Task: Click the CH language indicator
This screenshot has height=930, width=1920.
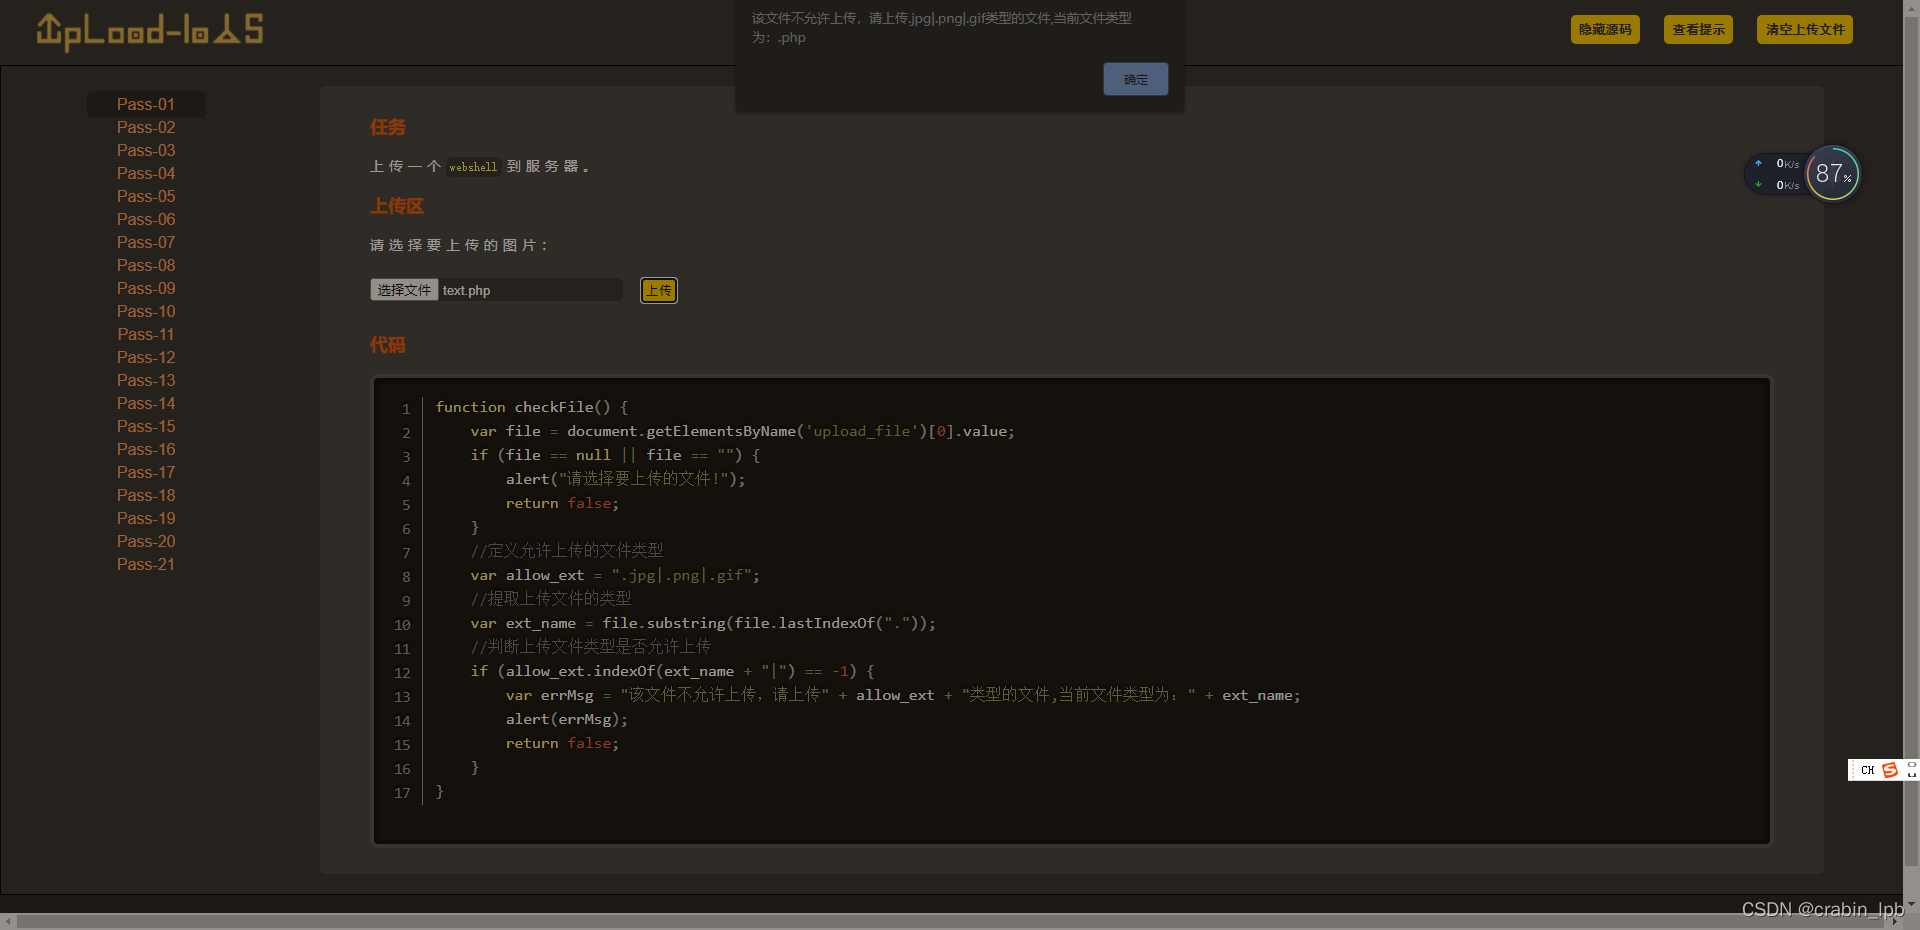Action: pyautogui.click(x=1867, y=770)
